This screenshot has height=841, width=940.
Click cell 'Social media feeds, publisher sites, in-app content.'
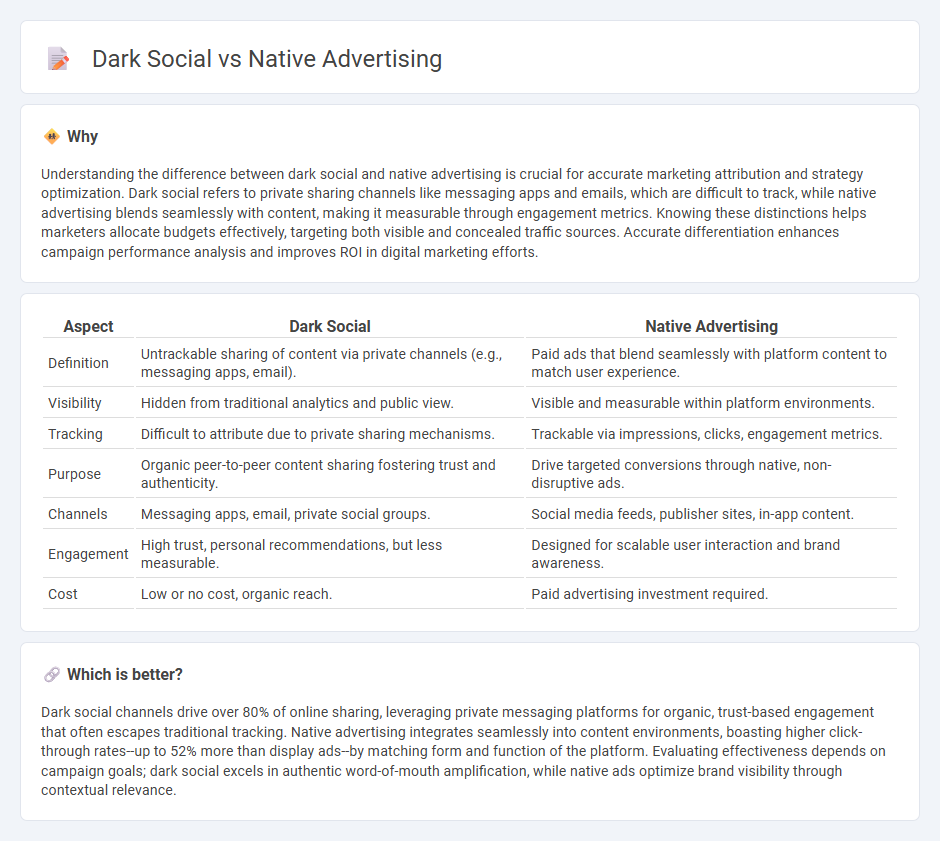click(x=711, y=514)
